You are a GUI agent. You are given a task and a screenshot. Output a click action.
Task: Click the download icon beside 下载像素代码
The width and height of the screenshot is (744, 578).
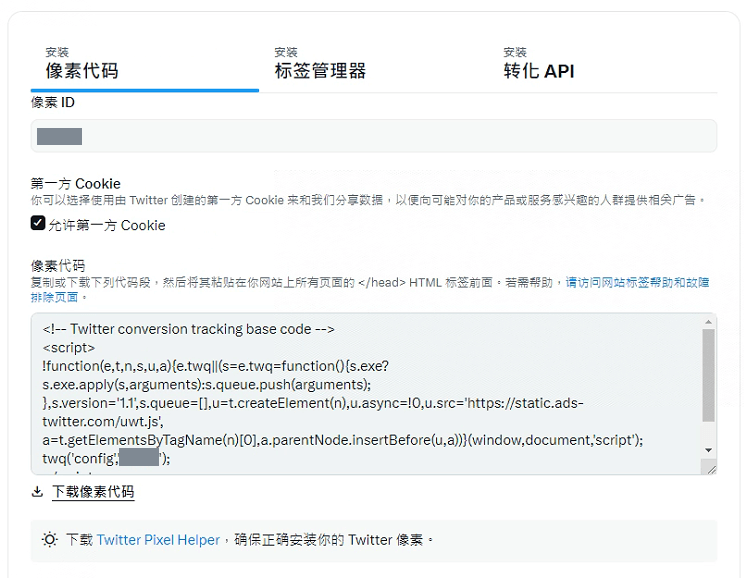click(x=37, y=492)
